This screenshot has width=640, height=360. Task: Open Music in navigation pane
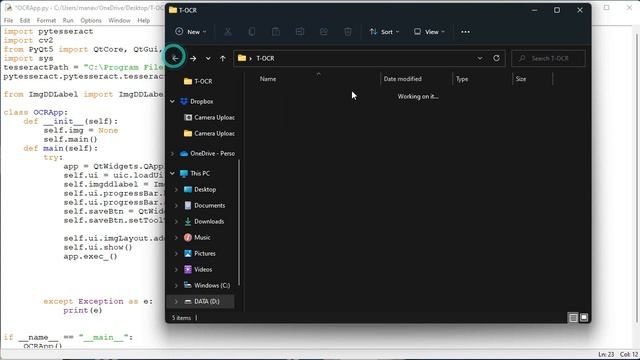point(198,237)
